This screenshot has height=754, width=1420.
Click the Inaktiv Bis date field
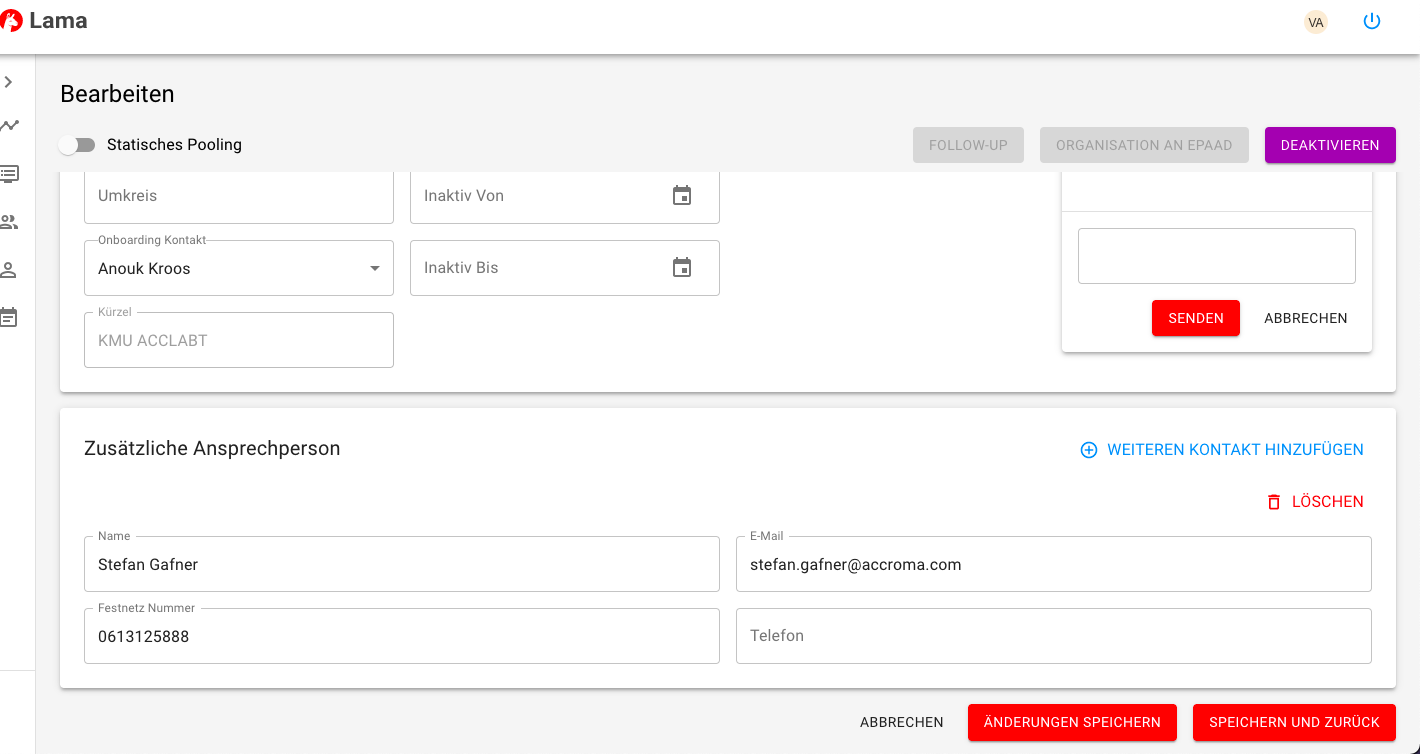(x=565, y=268)
